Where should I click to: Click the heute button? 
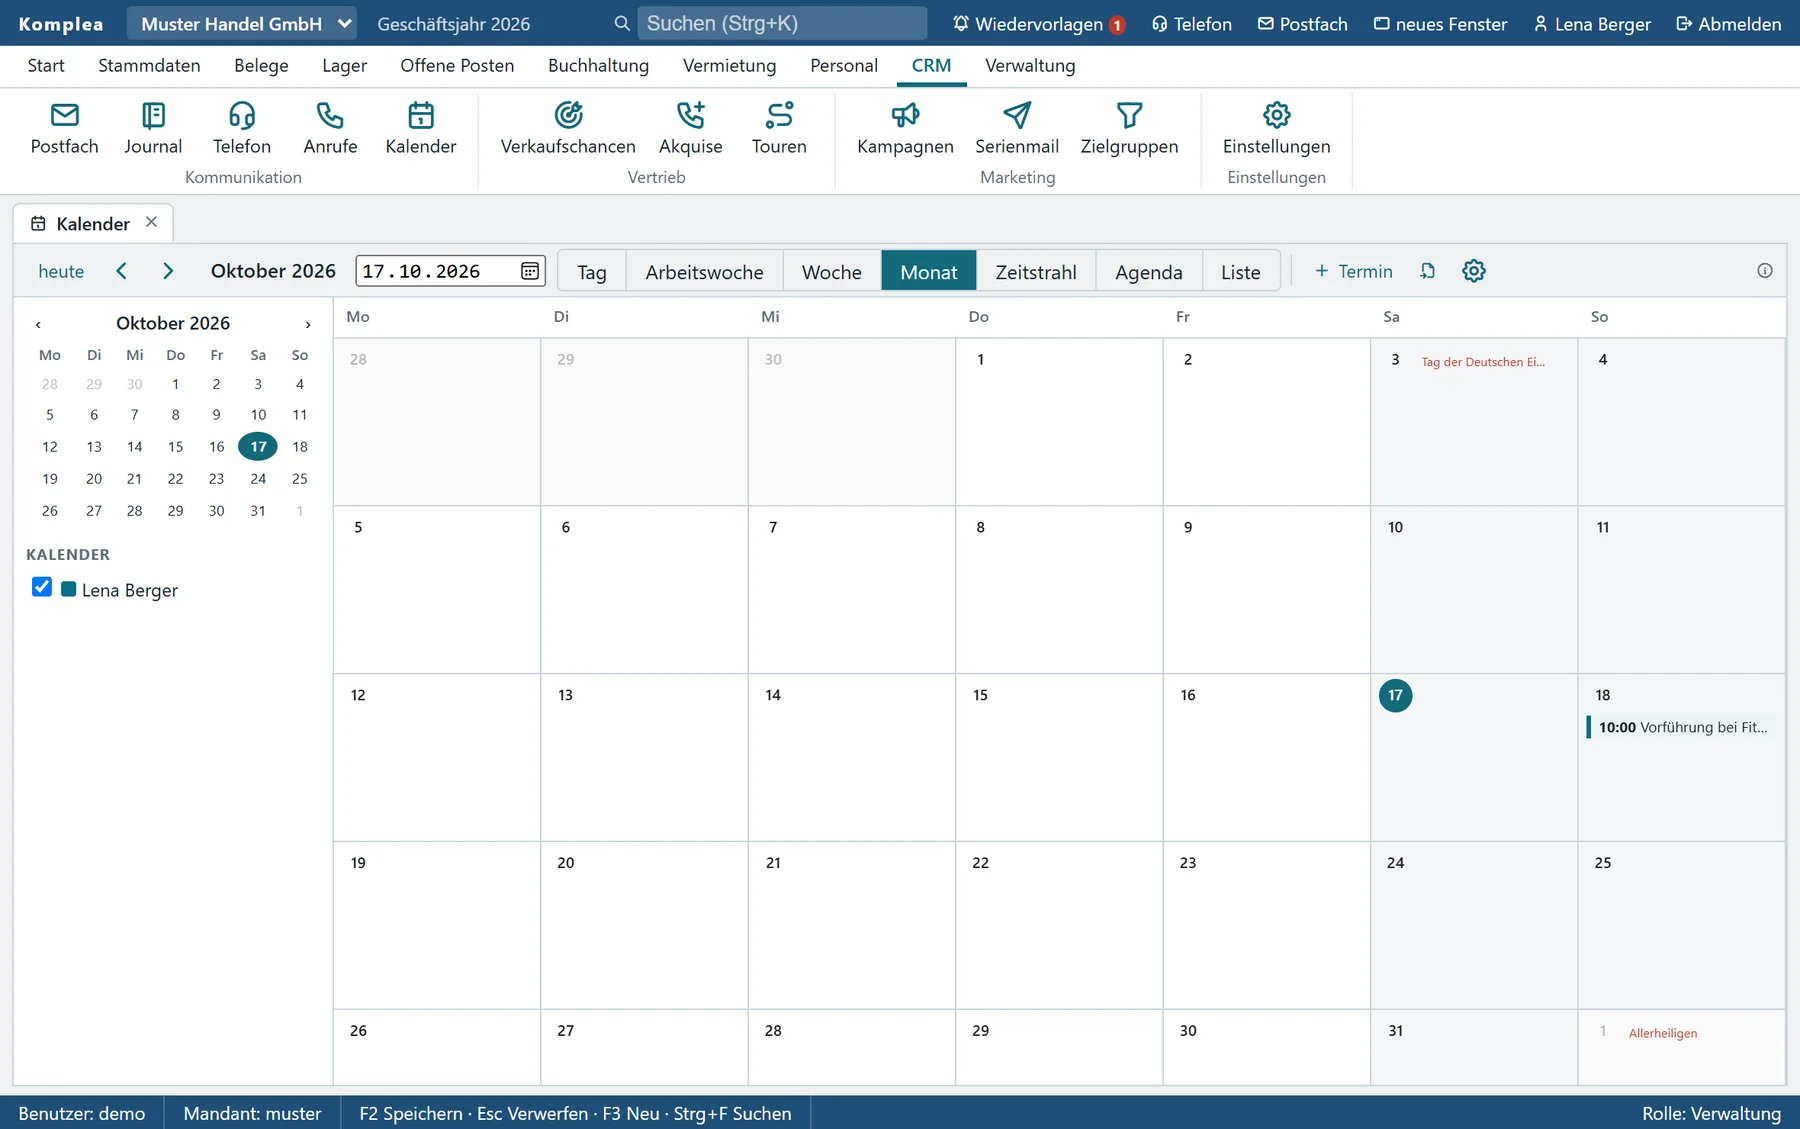(61, 271)
